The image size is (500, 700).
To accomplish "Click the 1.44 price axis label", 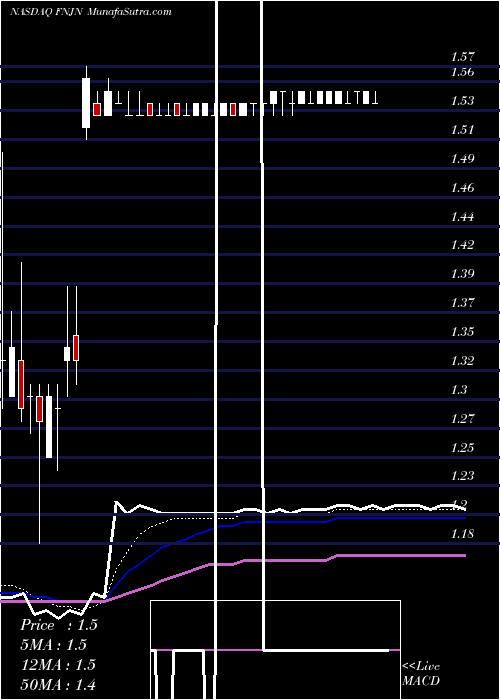I will (x=462, y=217).
